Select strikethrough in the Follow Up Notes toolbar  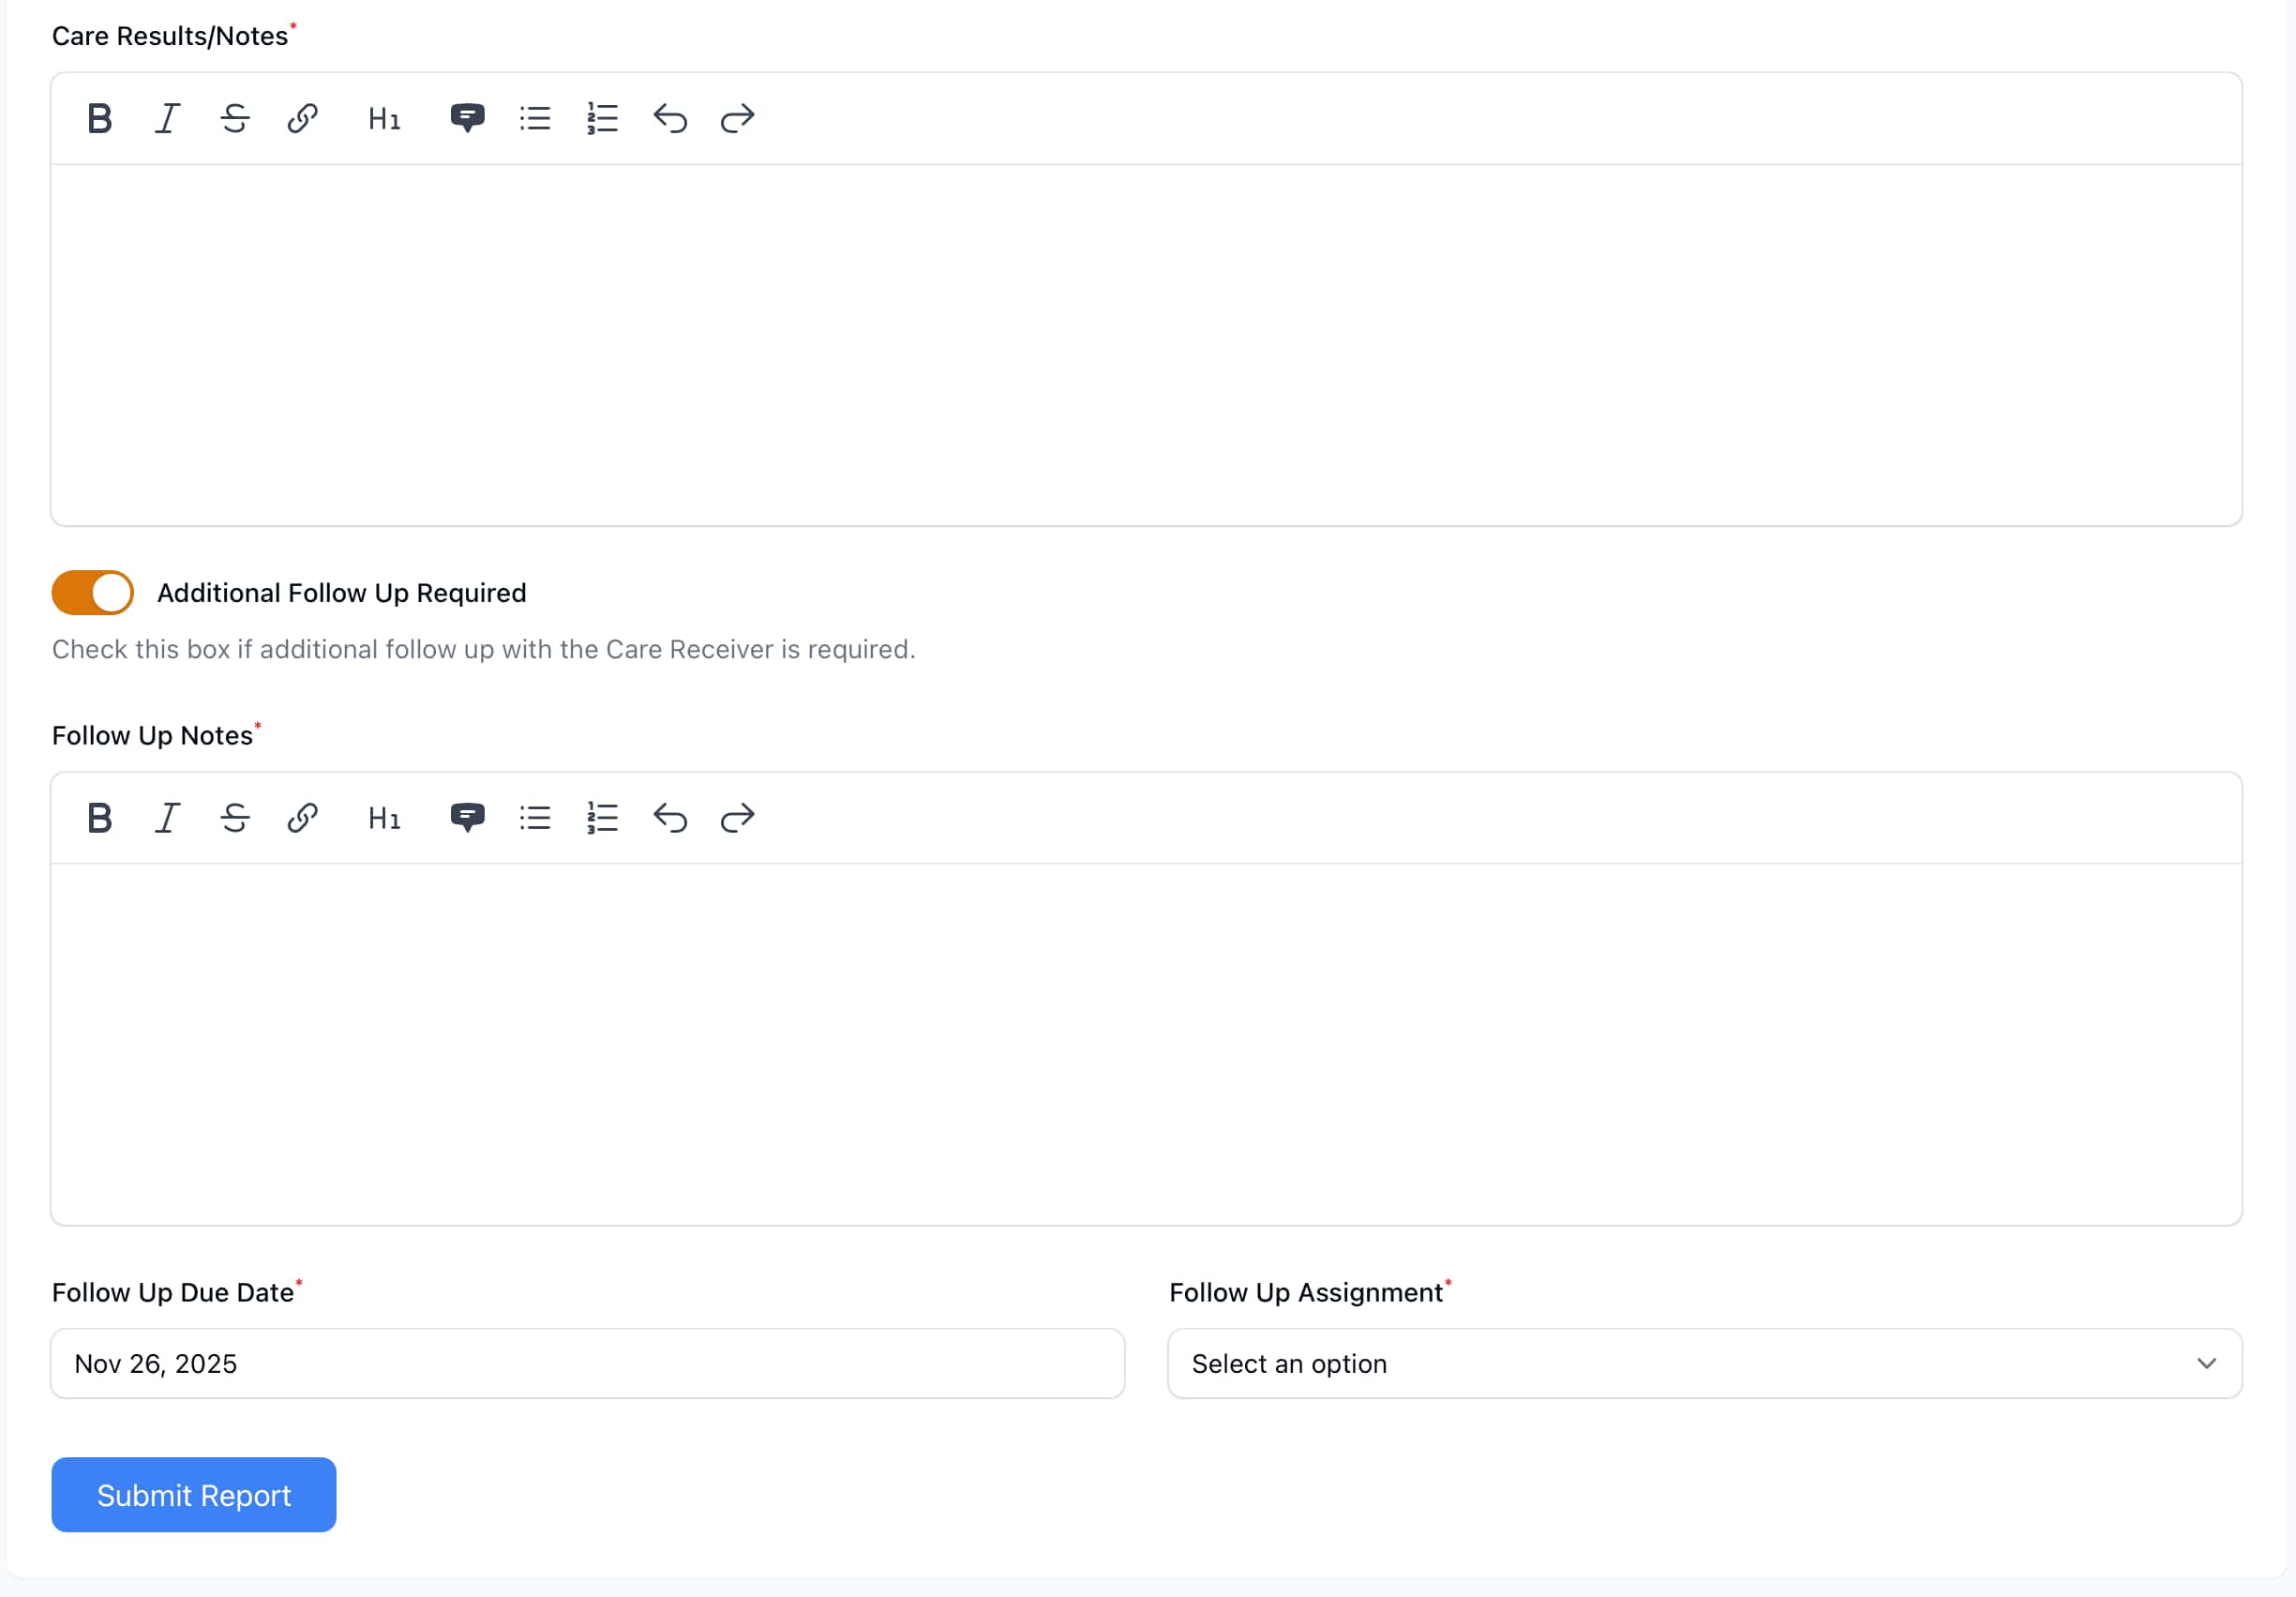[x=234, y=817]
